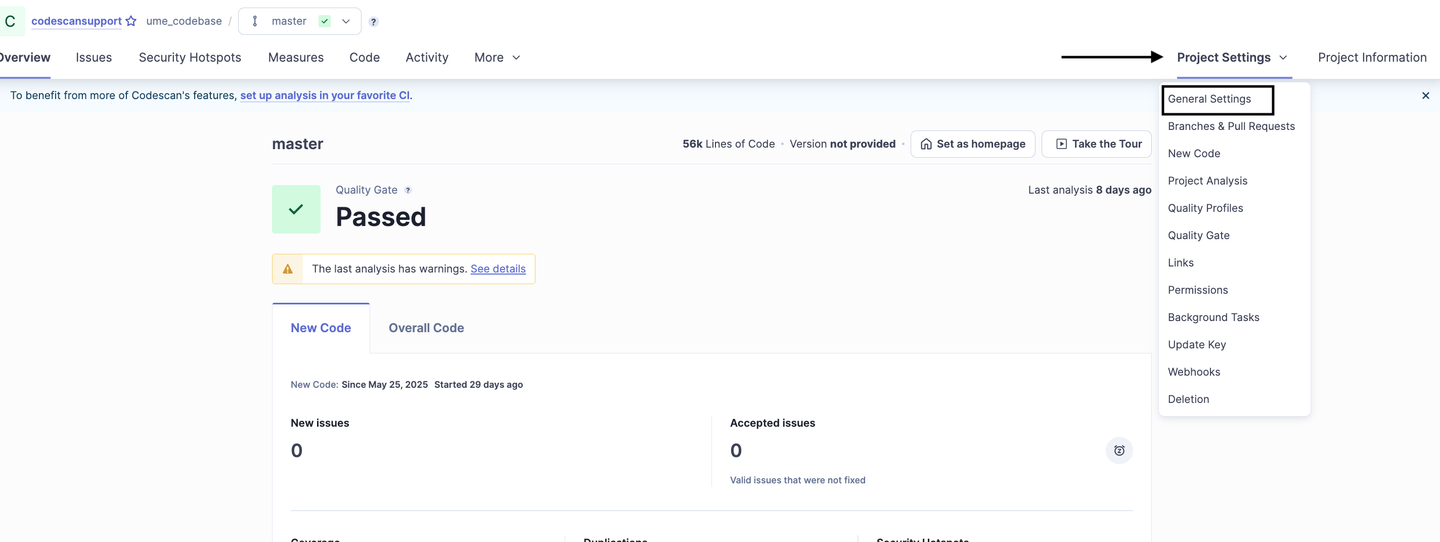Expand the More navigation menu

(497, 58)
